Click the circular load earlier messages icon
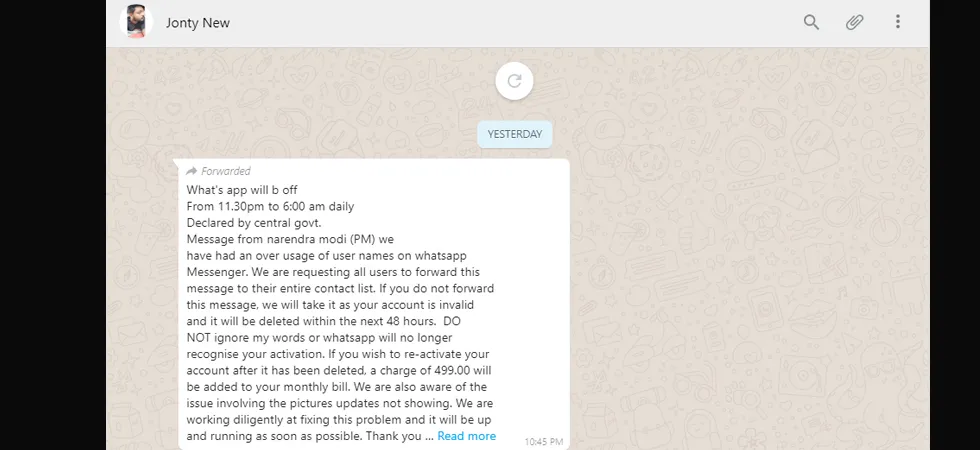Image resolution: width=980 pixels, height=450 pixels. pos(514,81)
